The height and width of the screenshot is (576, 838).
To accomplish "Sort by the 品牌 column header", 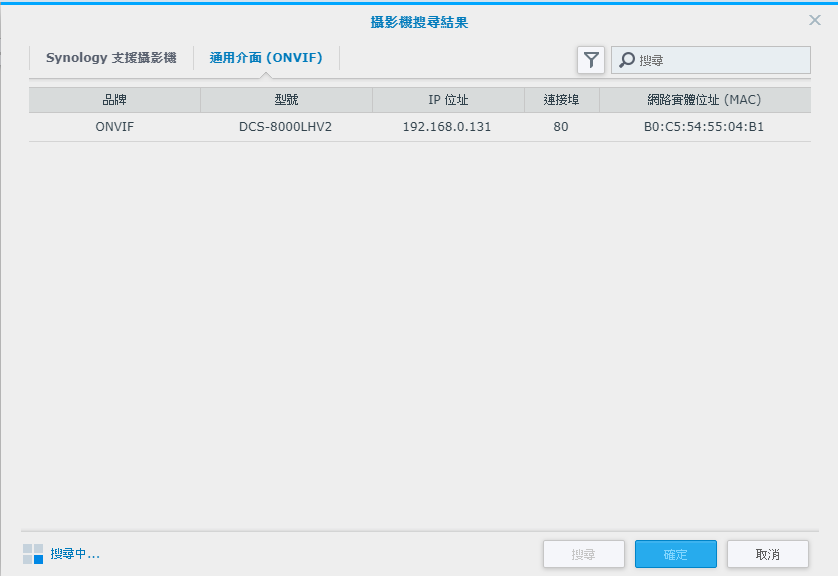I will tap(114, 100).
